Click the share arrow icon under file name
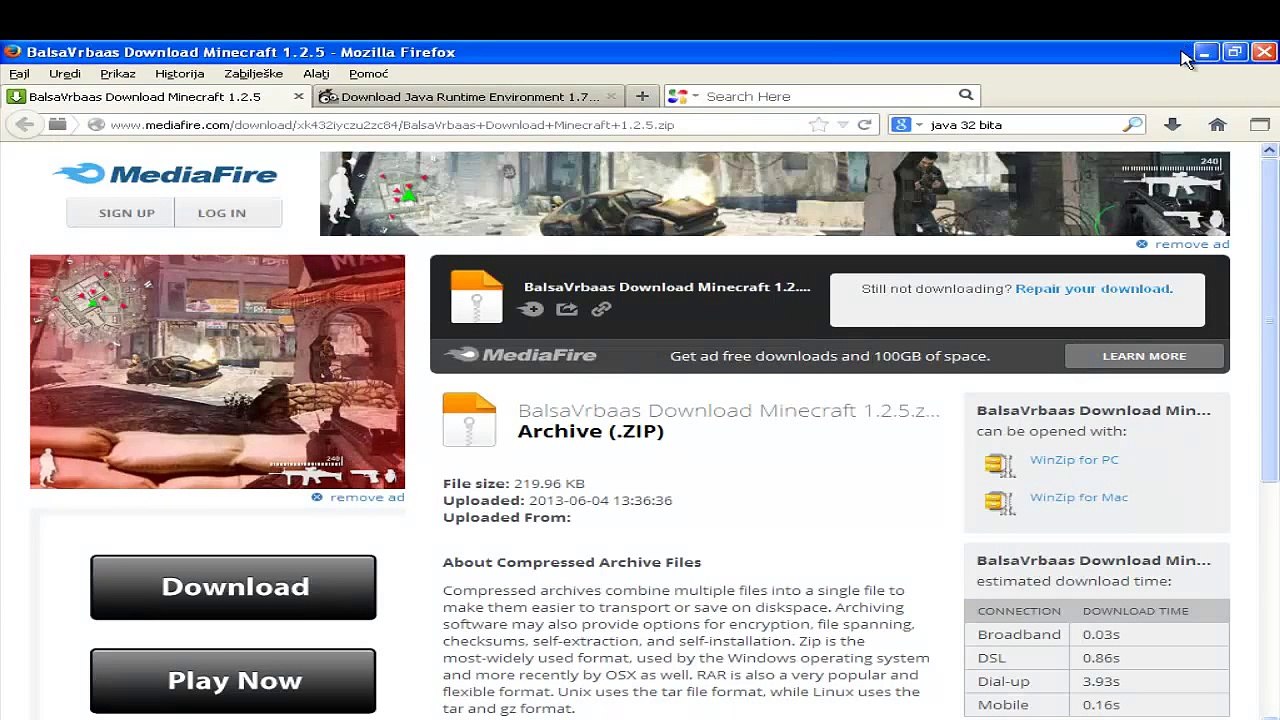 567,309
